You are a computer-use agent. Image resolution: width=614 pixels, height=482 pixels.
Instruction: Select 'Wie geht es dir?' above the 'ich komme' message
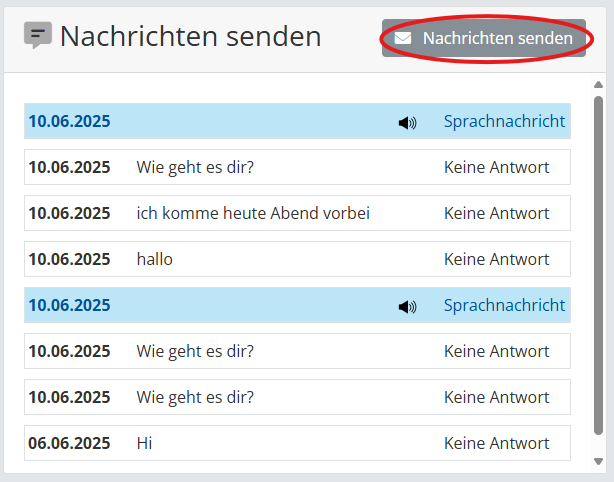[195, 167]
